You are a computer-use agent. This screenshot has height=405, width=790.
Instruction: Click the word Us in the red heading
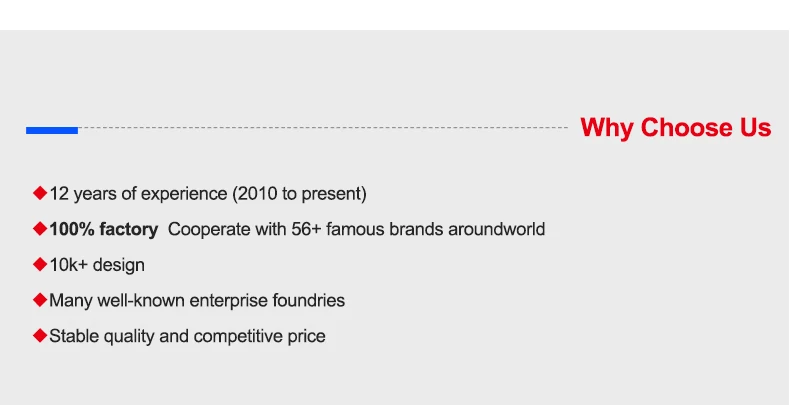point(753,128)
